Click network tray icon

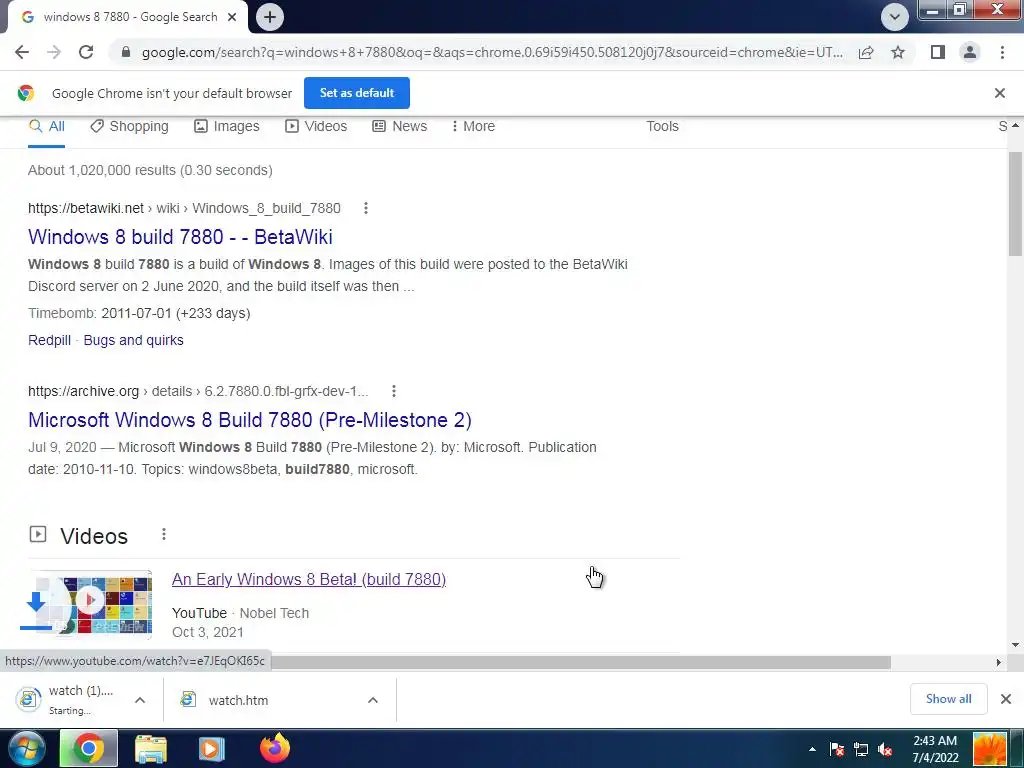(x=861, y=750)
